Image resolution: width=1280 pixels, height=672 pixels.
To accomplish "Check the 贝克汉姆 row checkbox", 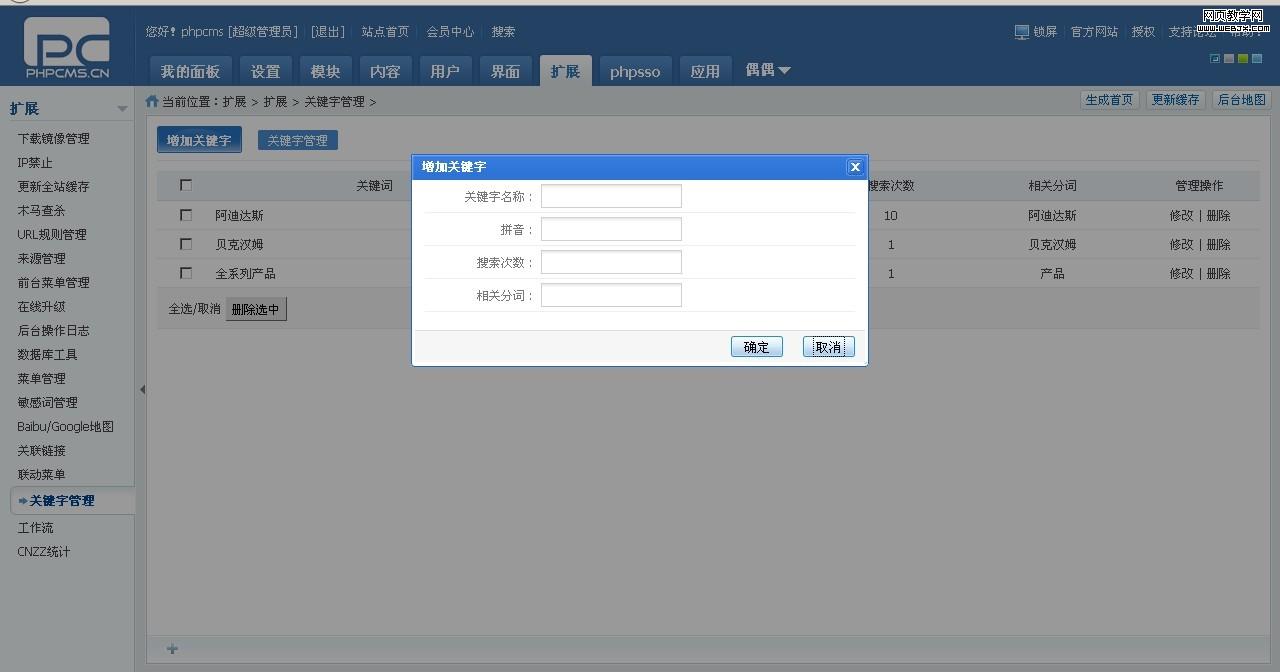I will tap(186, 244).
